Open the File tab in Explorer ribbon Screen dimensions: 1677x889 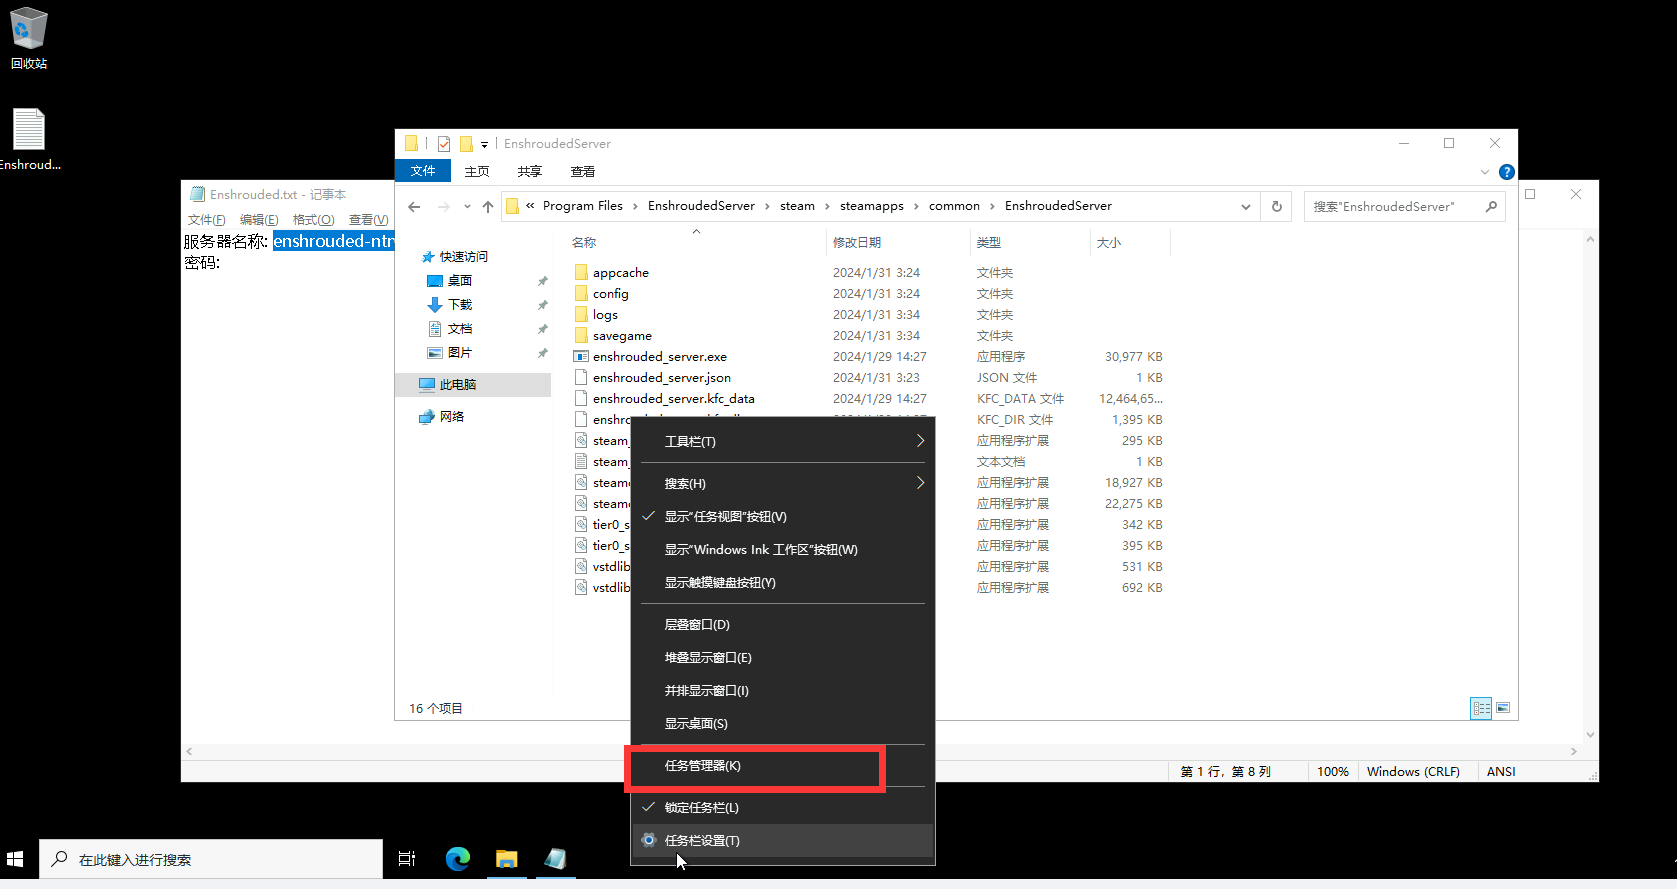423,171
